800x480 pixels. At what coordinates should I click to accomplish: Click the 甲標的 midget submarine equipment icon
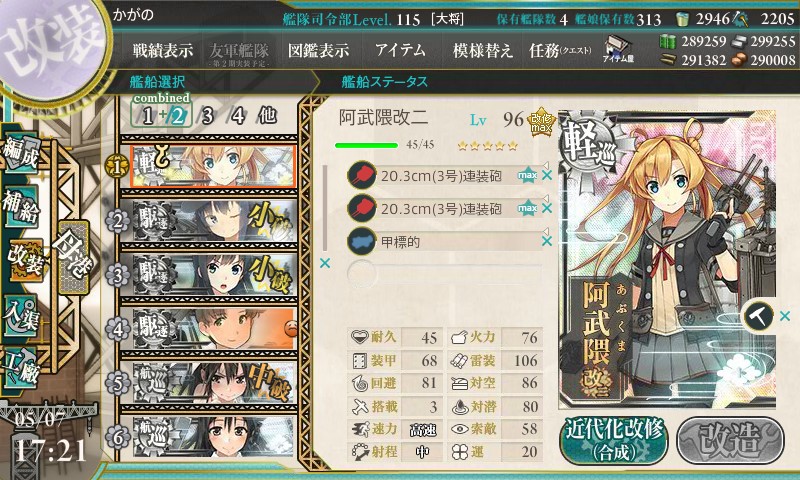point(361,241)
